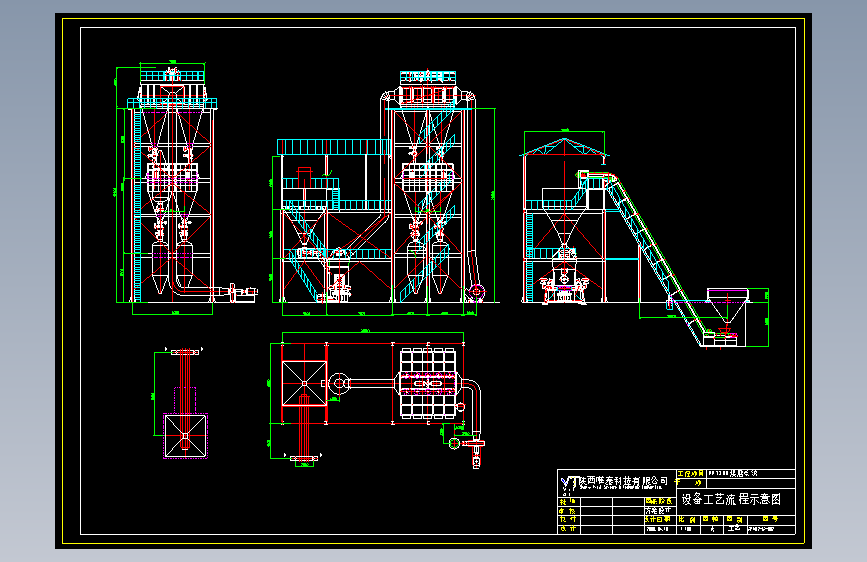Image resolution: width=867 pixels, height=562 pixels.
Task: Select the center tower front elevation with stairs
Action: tap(387, 192)
